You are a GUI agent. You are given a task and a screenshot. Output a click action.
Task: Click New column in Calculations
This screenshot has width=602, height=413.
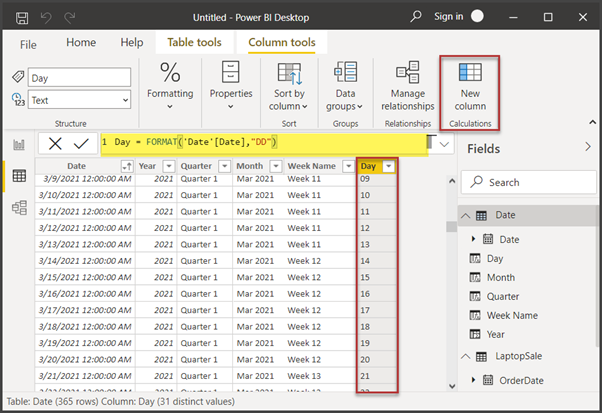tap(470, 87)
